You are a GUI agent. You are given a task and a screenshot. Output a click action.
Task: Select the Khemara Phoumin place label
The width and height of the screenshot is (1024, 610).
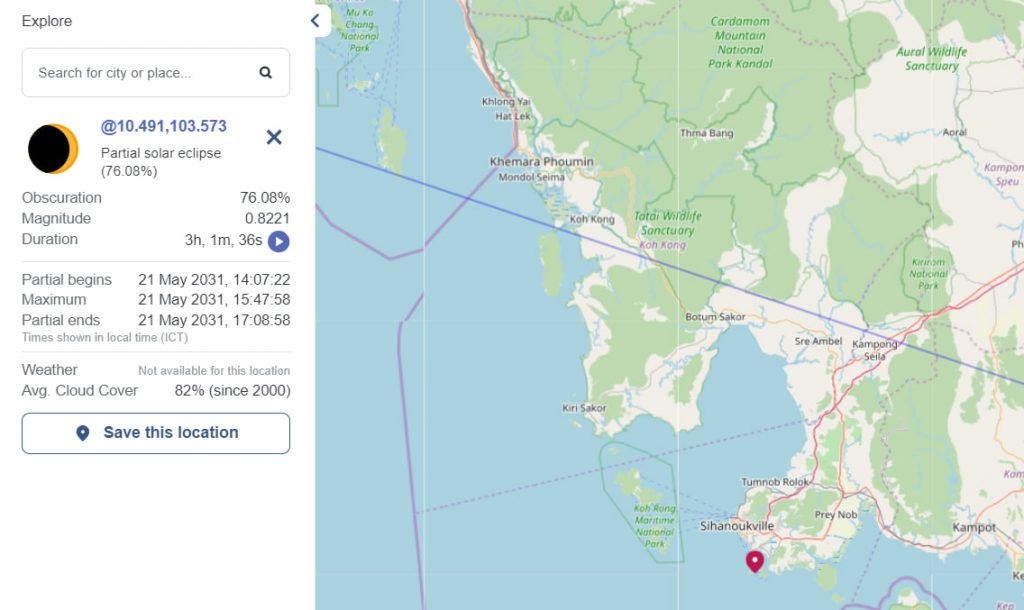tap(541, 162)
